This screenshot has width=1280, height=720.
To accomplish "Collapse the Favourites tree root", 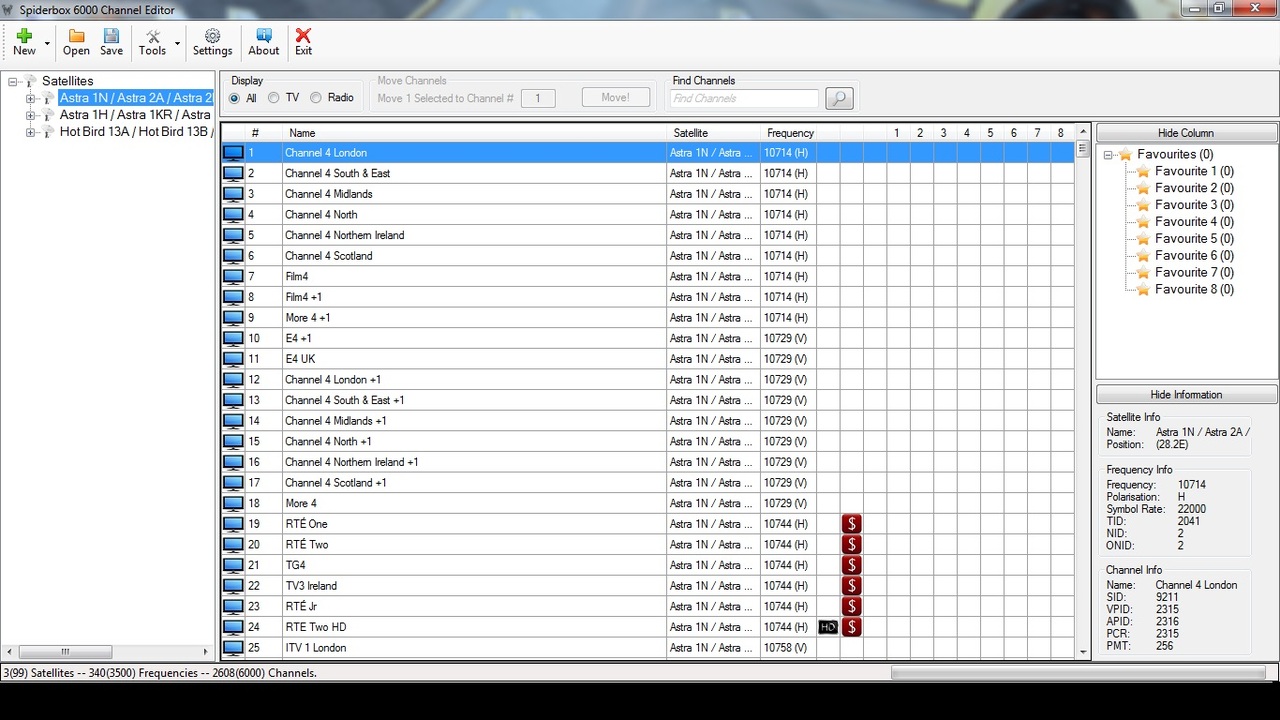I will pos(1108,155).
